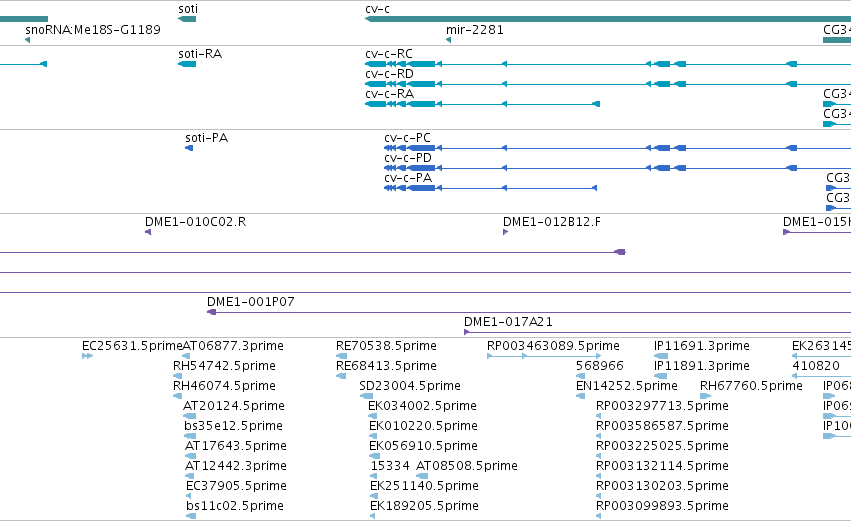Select the EC37905.5prime EST label
Viewport: 851px width, 521px height.
(236, 486)
